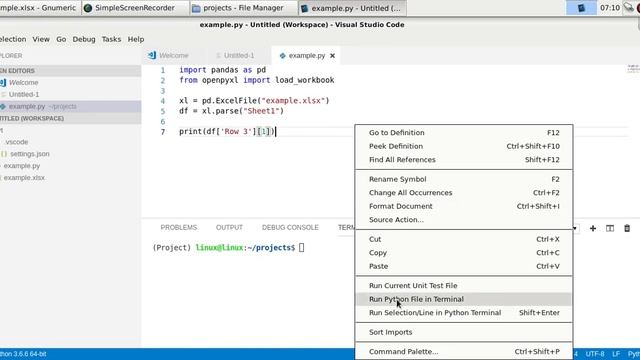
Task: Open the Debug menu
Action: tap(84, 39)
